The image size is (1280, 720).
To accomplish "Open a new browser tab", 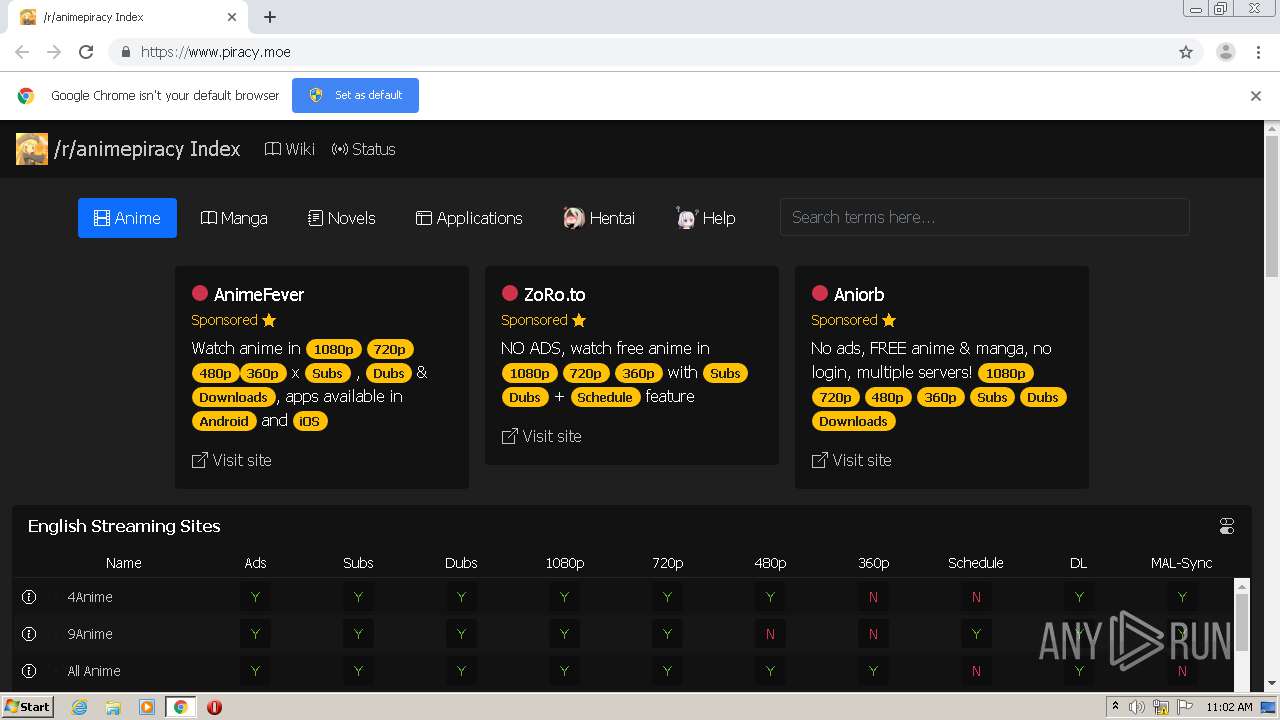I will pos(270,17).
